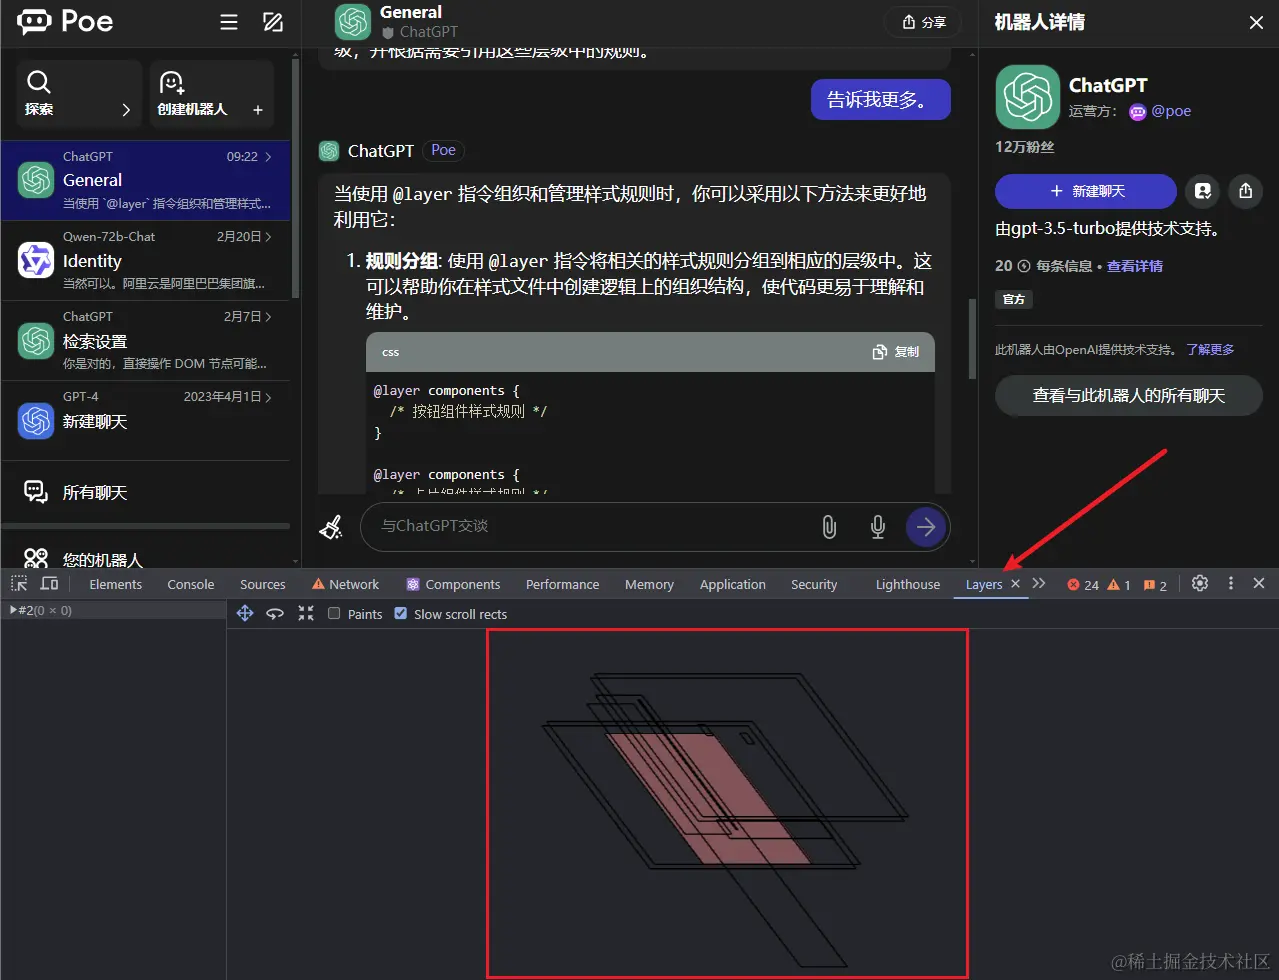Select the rotate mode tool in Layers
This screenshot has height=980, width=1279.
coord(275,614)
